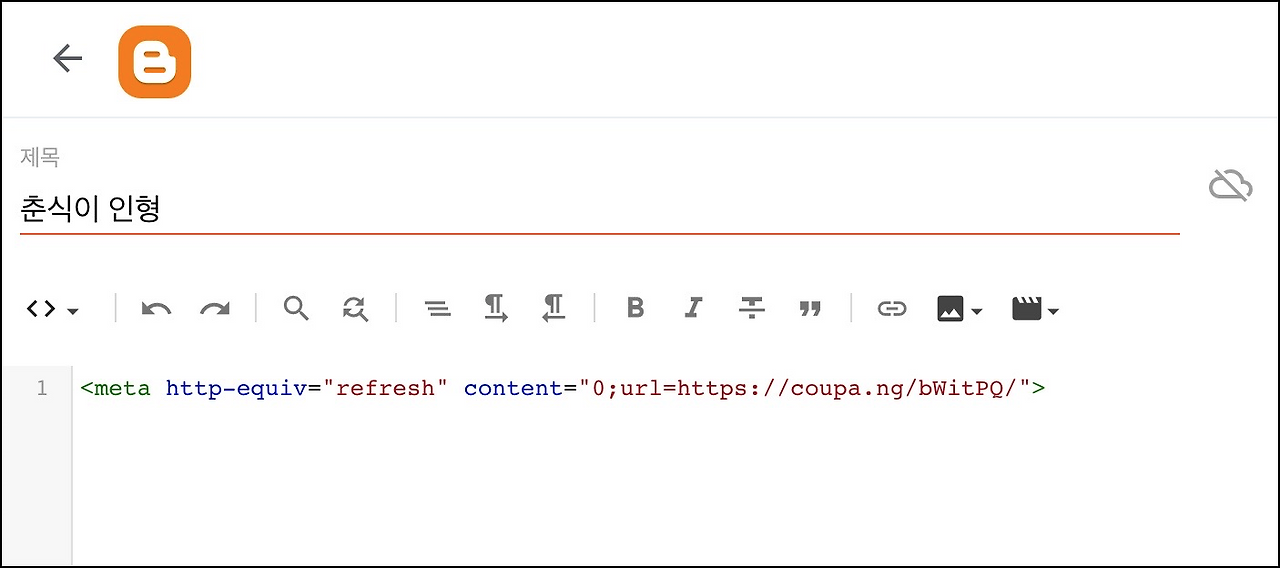Click the undo icon in toolbar
The image size is (1280, 568).
(x=156, y=309)
